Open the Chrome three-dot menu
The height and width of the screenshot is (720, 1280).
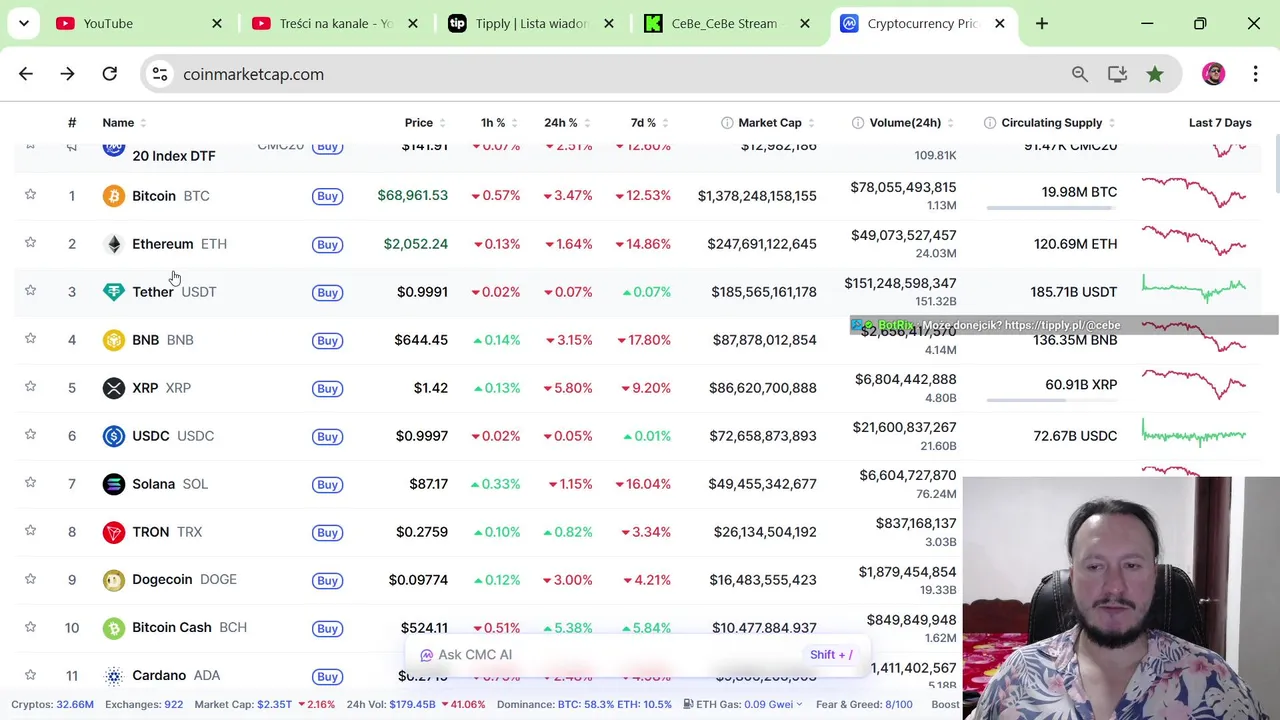tap(1255, 74)
